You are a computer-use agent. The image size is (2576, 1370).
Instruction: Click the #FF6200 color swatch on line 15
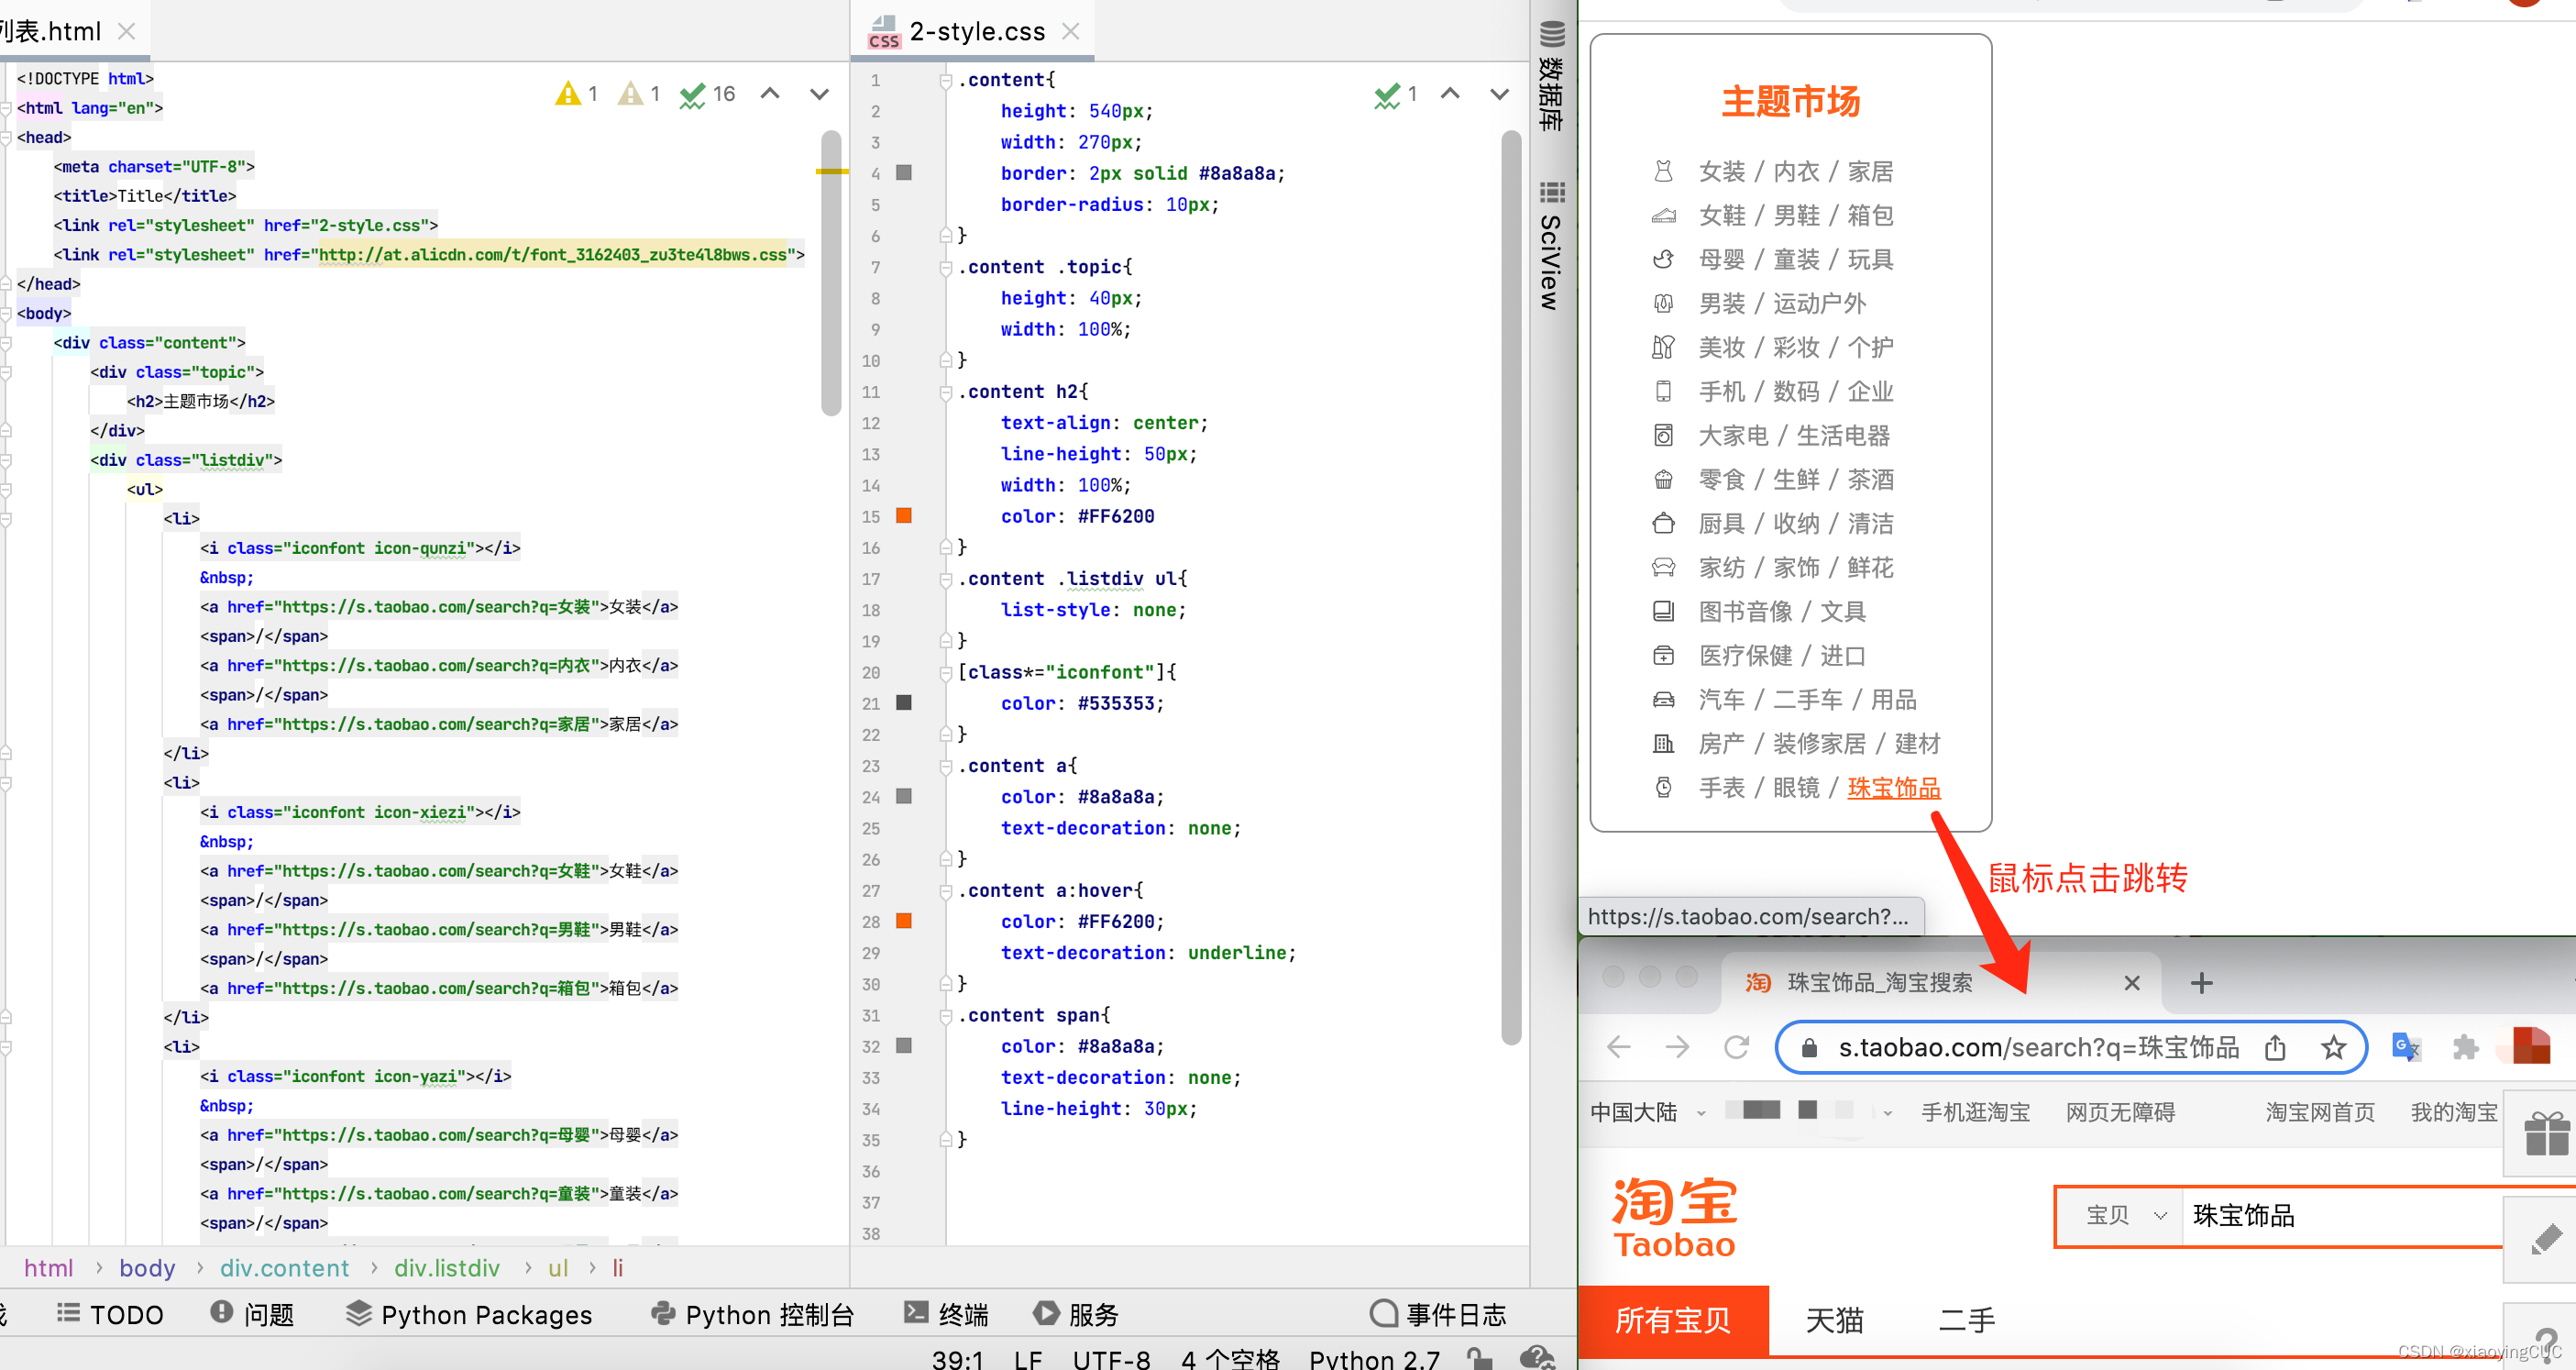pyautogui.click(x=904, y=516)
